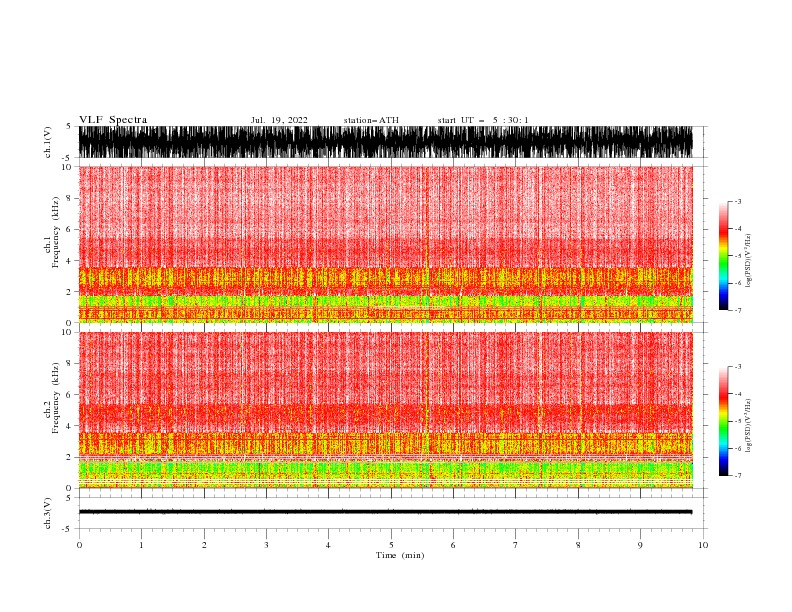Click the 'start UT = 5:30:1' label
The width and height of the screenshot is (792, 612).
[483, 120]
